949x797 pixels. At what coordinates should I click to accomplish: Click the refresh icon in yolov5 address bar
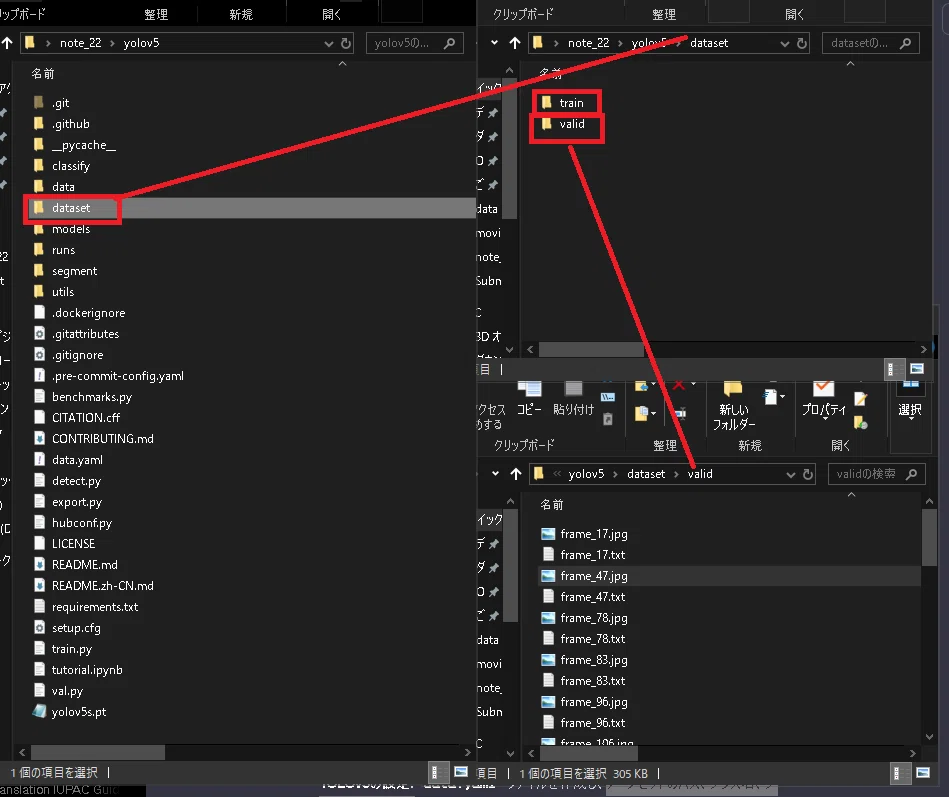tap(346, 43)
